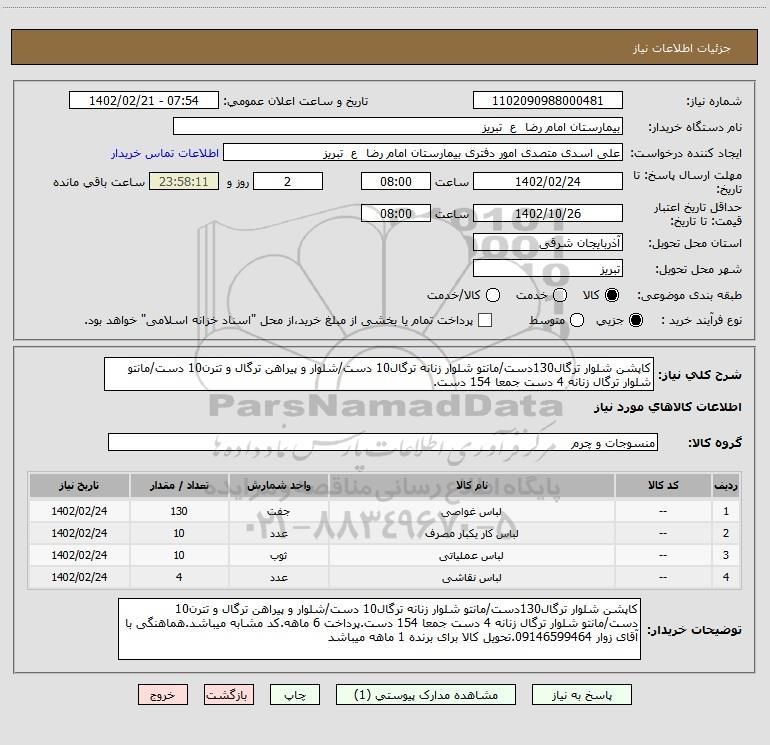Click the بازگشت back button
Screen dimensions: 770x745
point(229,695)
